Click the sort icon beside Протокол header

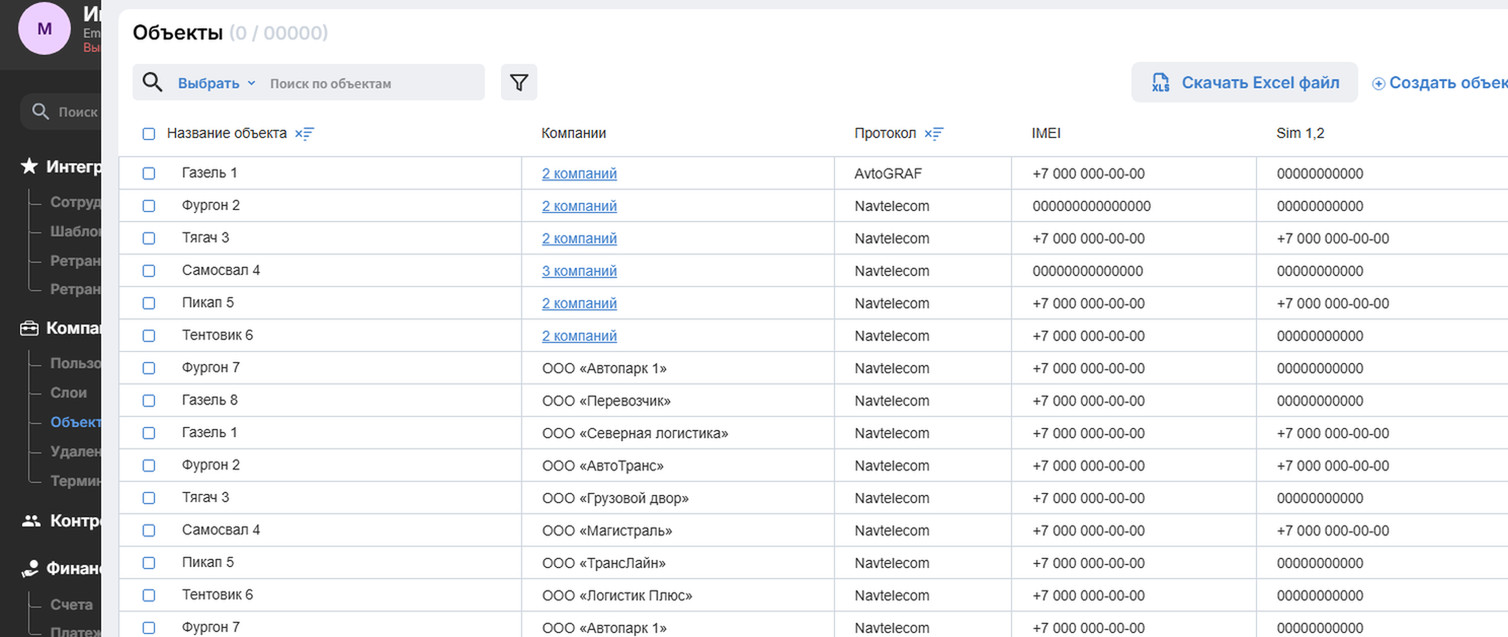934,134
